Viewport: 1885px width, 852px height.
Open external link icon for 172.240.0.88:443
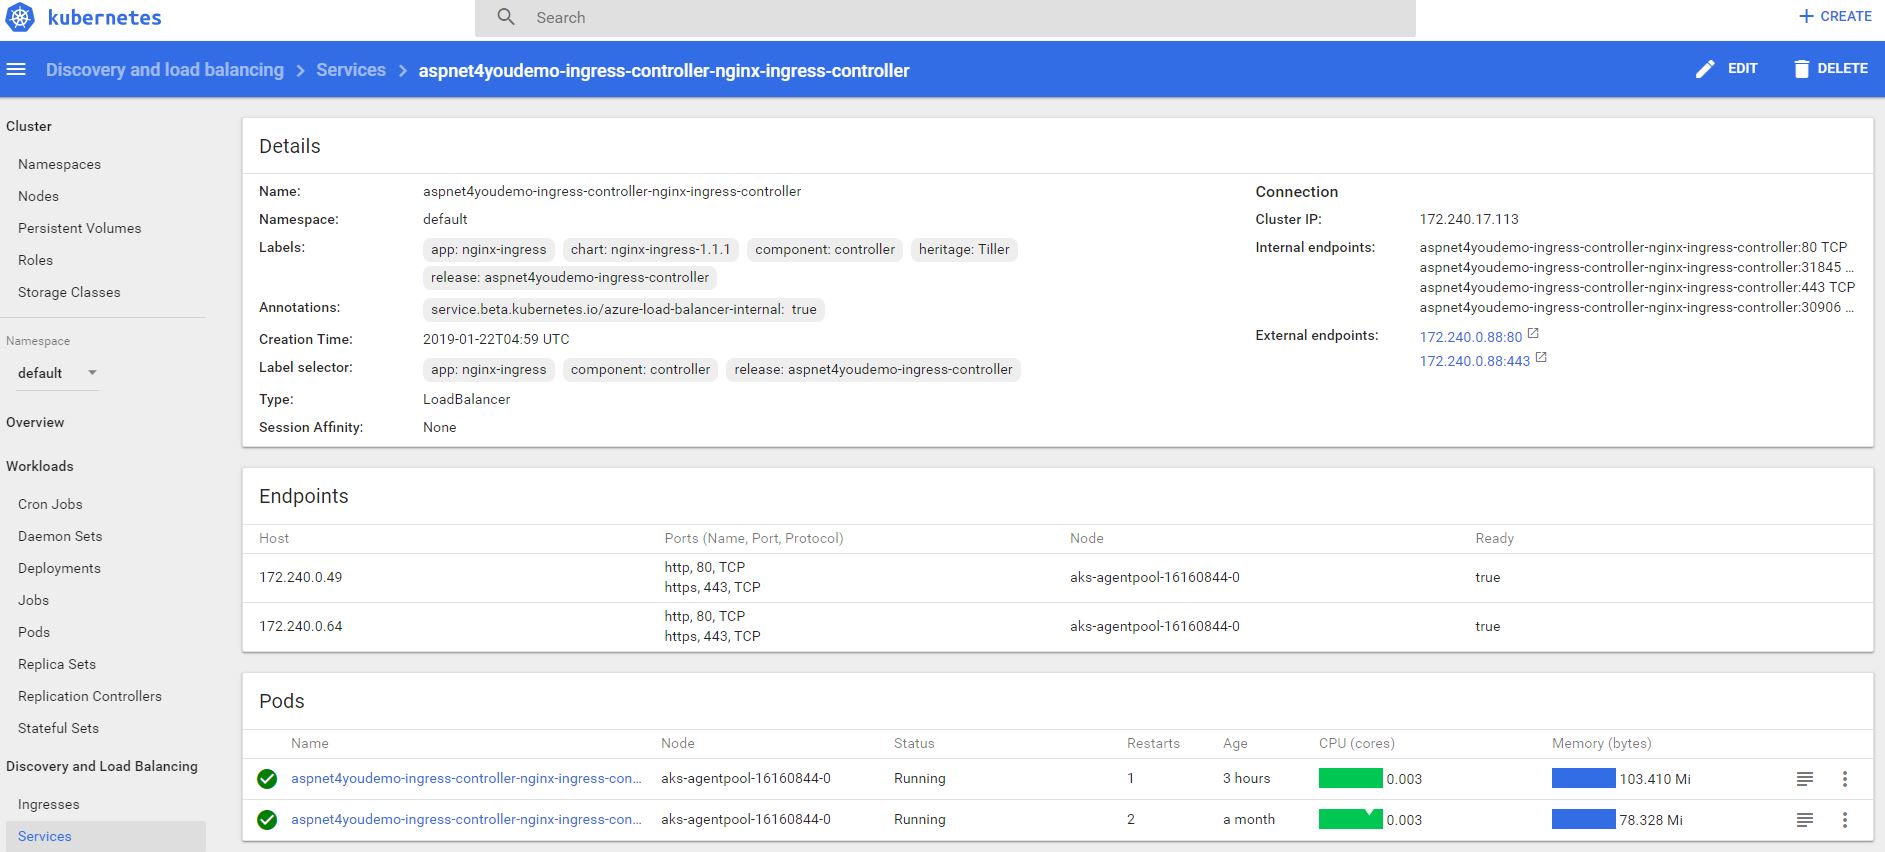(x=1541, y=358)
